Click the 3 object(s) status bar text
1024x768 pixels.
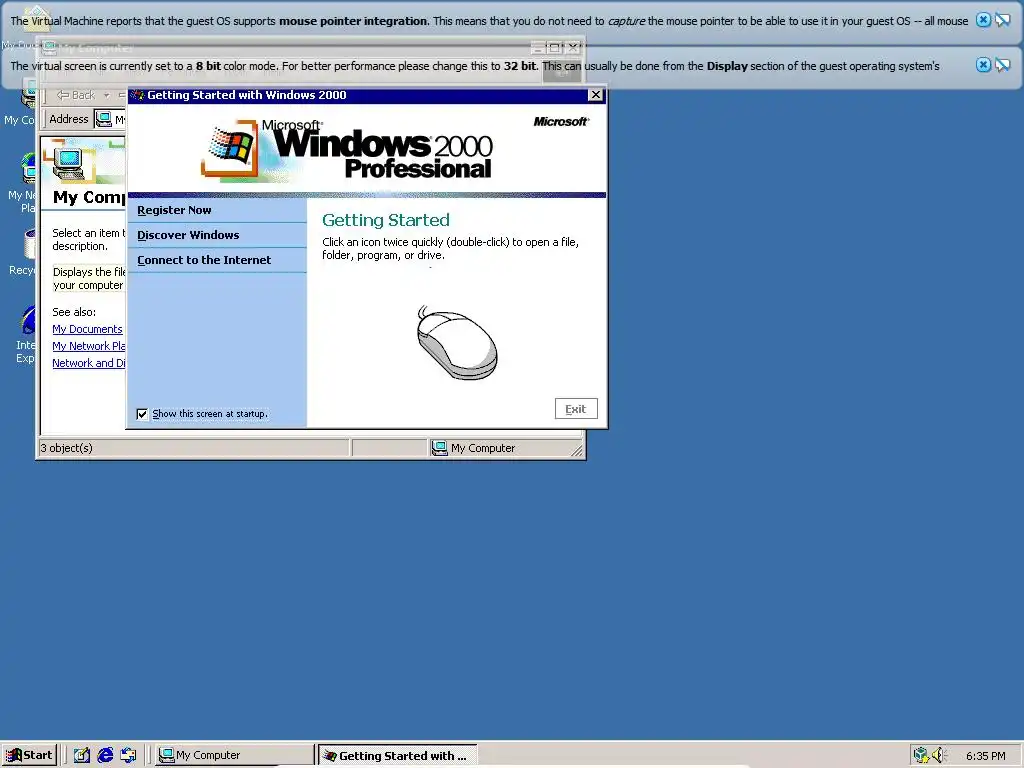[x=67, y=448]
